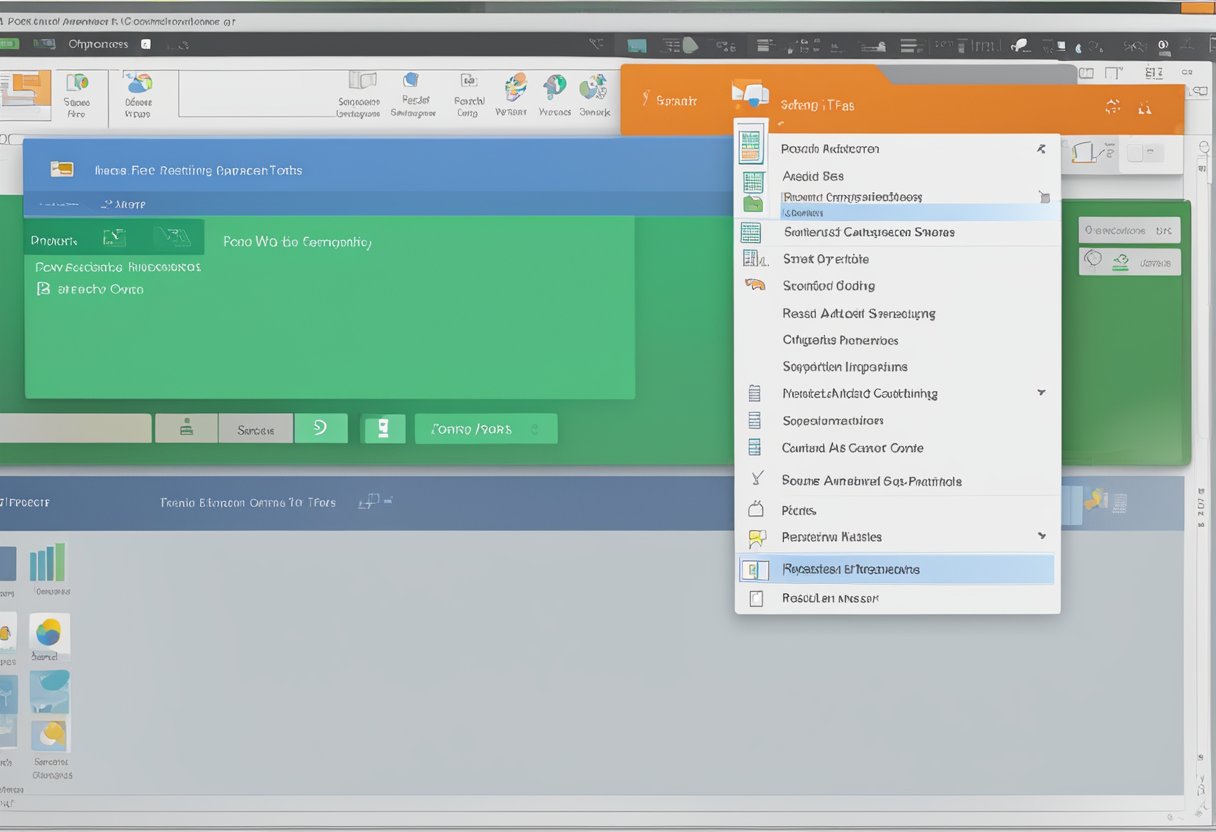1216x832 pixels.
Task: Click the green square icon in bottom button row
Action: (383, 429)
